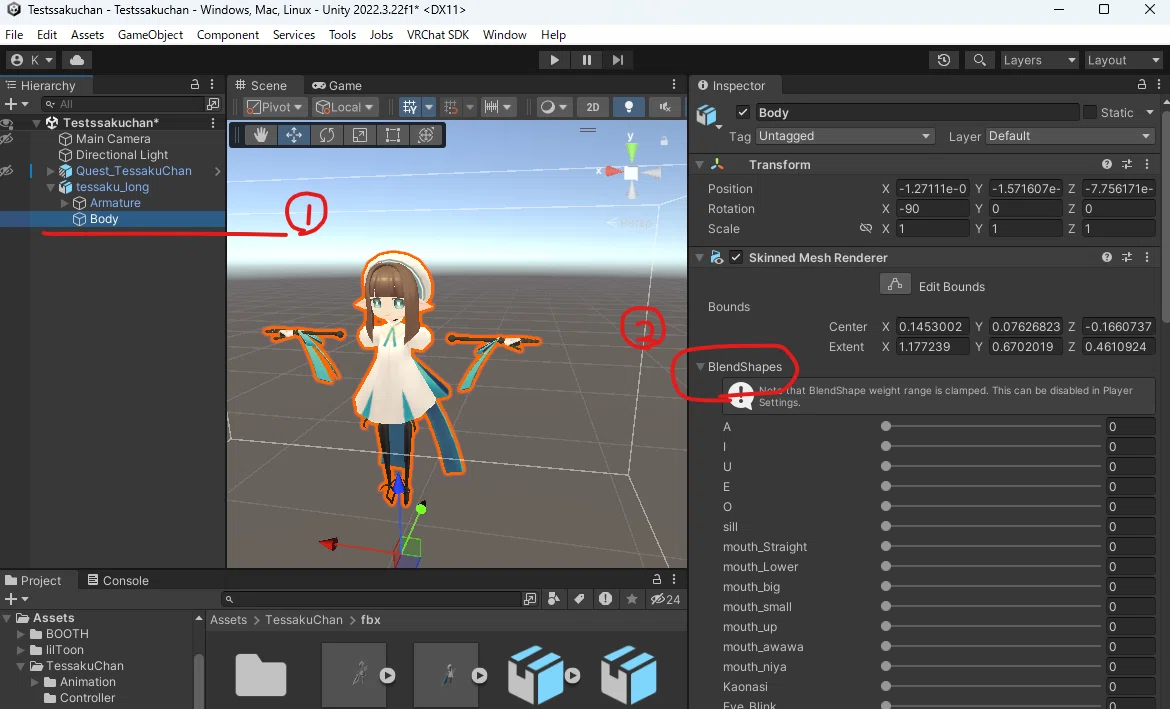Image resolution: width=1170 pixels, height=709 pixels.
Task: Collapse the tessaku_long node
Action: click(51, 187)
